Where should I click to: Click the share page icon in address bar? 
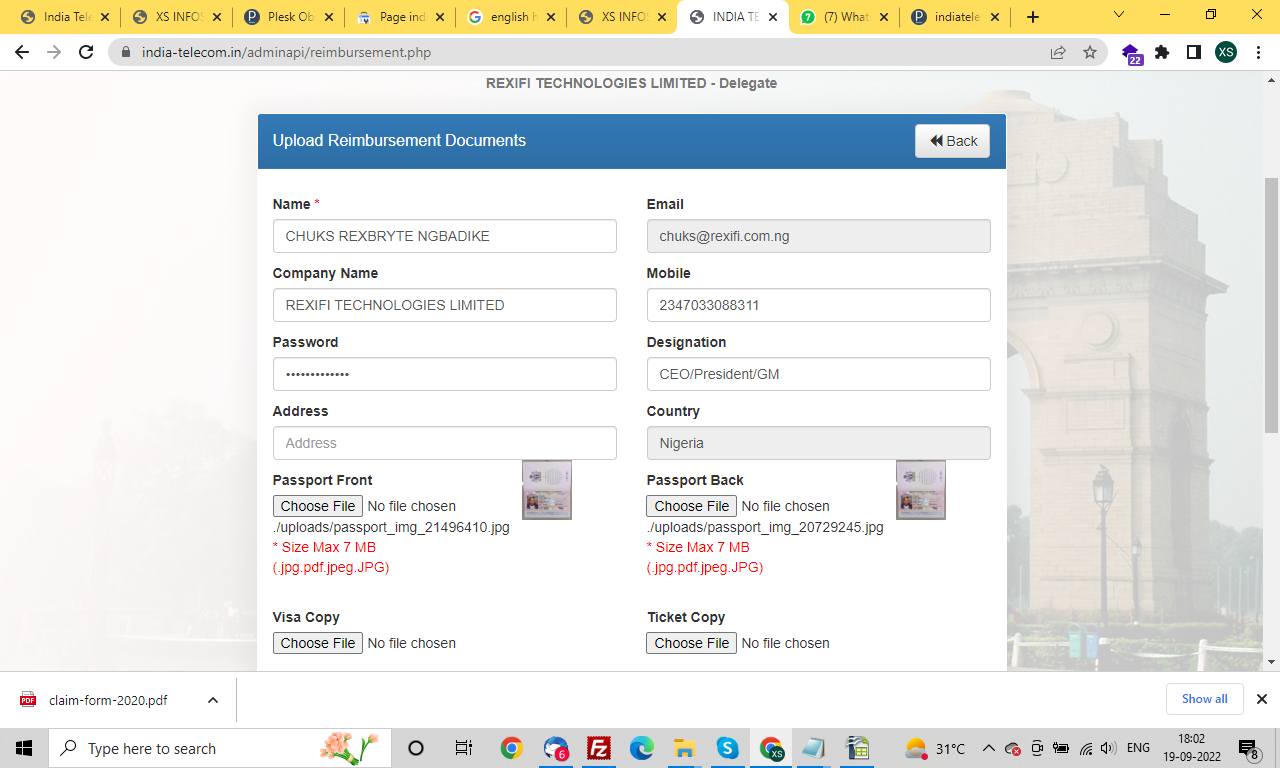point(1058,52)
